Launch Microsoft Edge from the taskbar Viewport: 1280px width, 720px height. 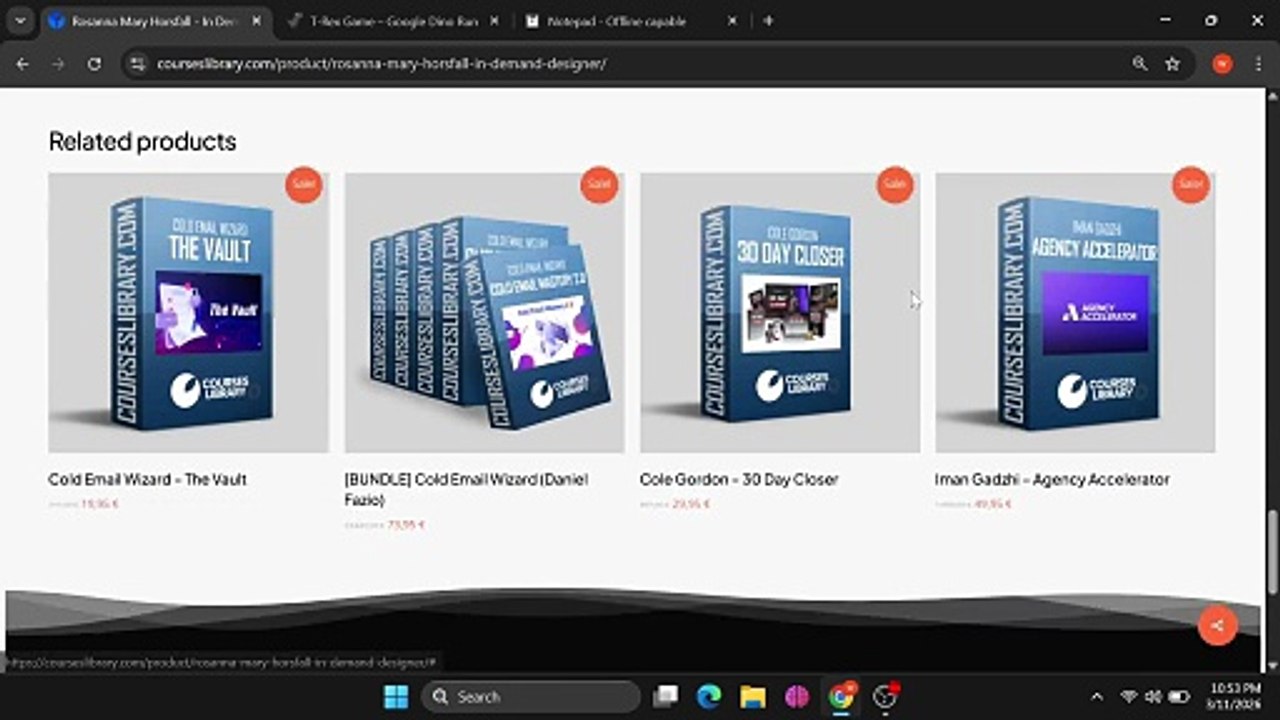[x=709, y=696]
